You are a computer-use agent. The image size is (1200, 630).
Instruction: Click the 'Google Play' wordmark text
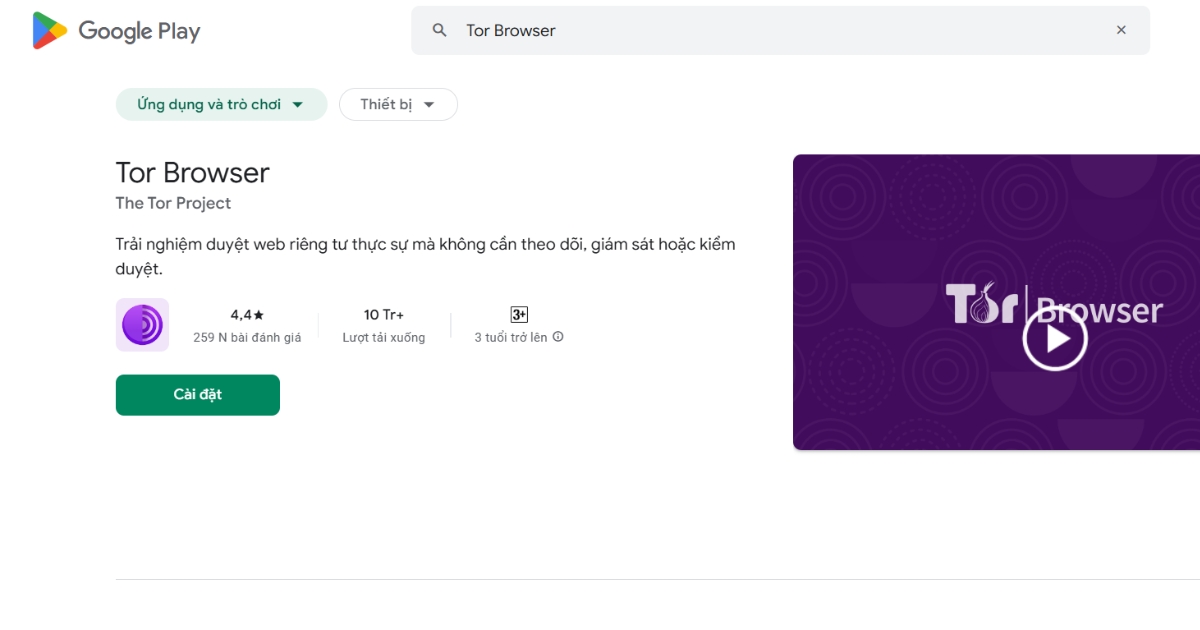(139, 31)
